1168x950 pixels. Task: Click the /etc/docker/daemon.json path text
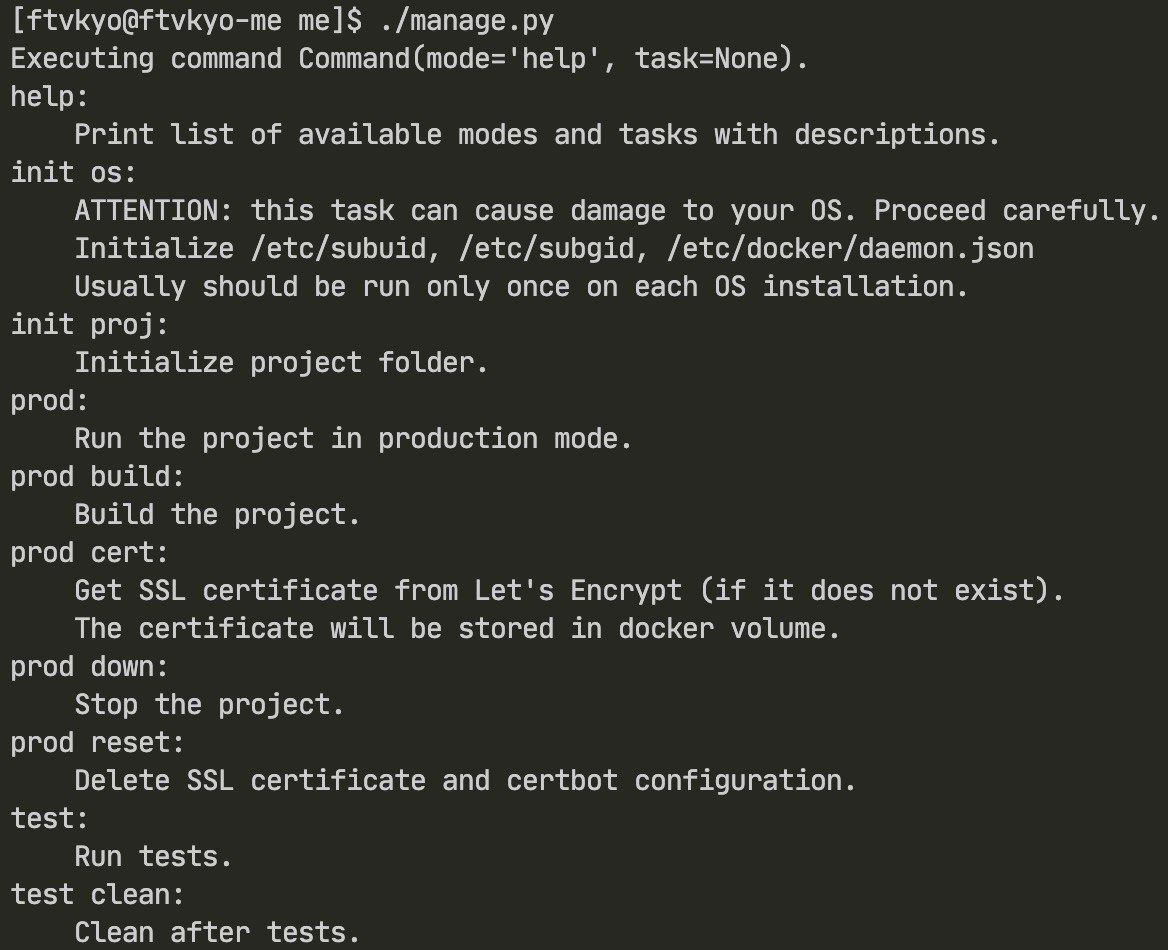click(850, 249)
